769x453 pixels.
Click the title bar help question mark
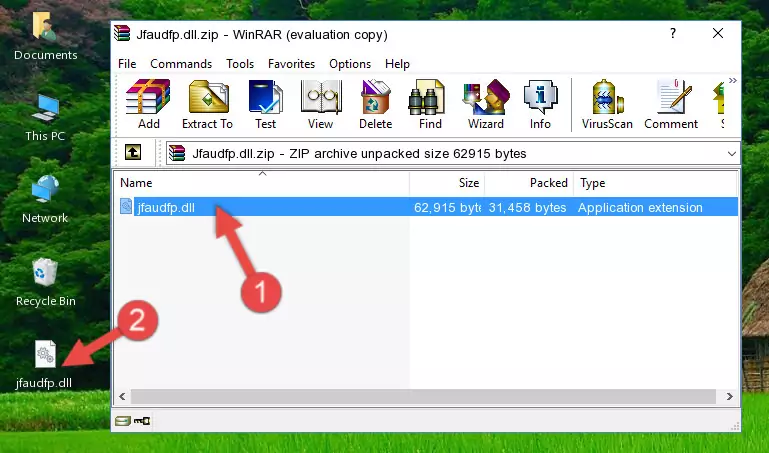click(673, 33)
